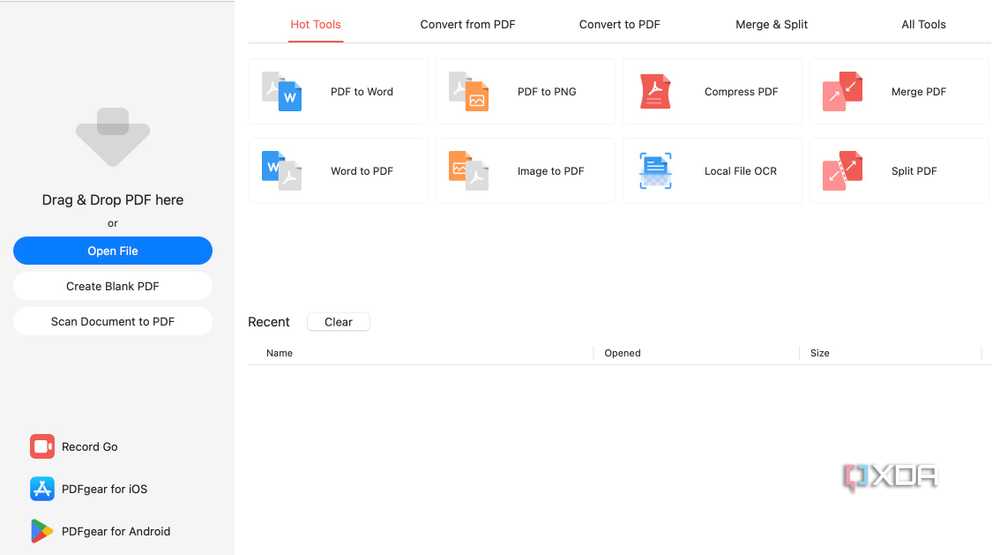Click the PDF to Word icon

[x=281, y=92]
